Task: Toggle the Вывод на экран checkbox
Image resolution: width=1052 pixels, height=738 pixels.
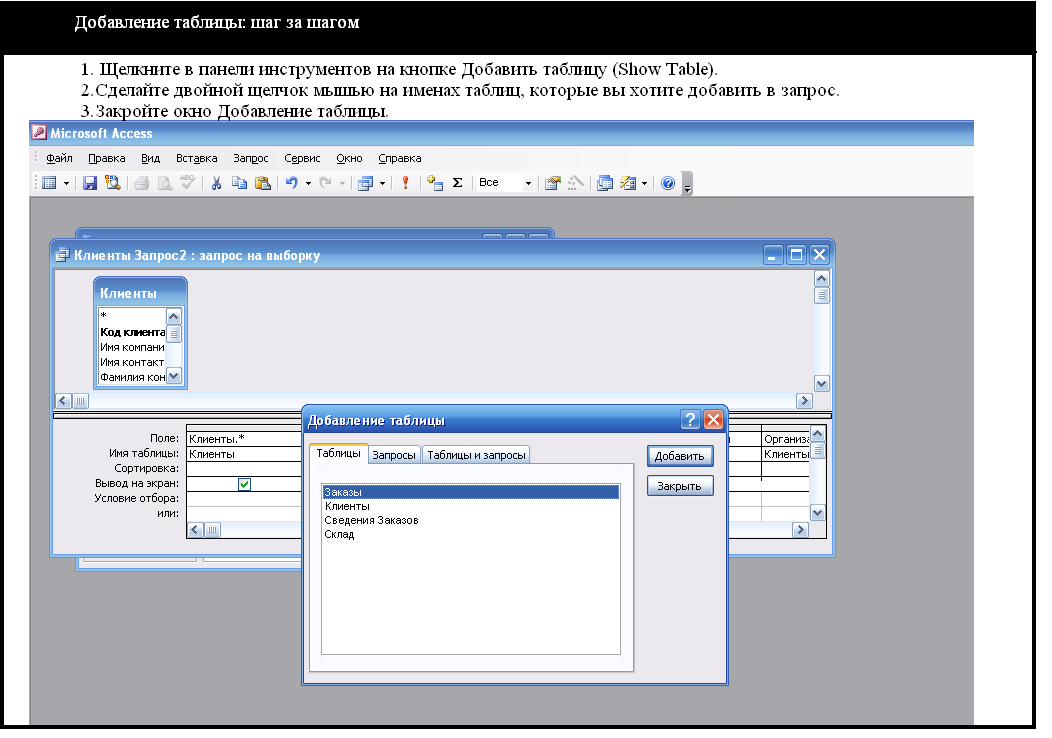Action: point(244,484)
